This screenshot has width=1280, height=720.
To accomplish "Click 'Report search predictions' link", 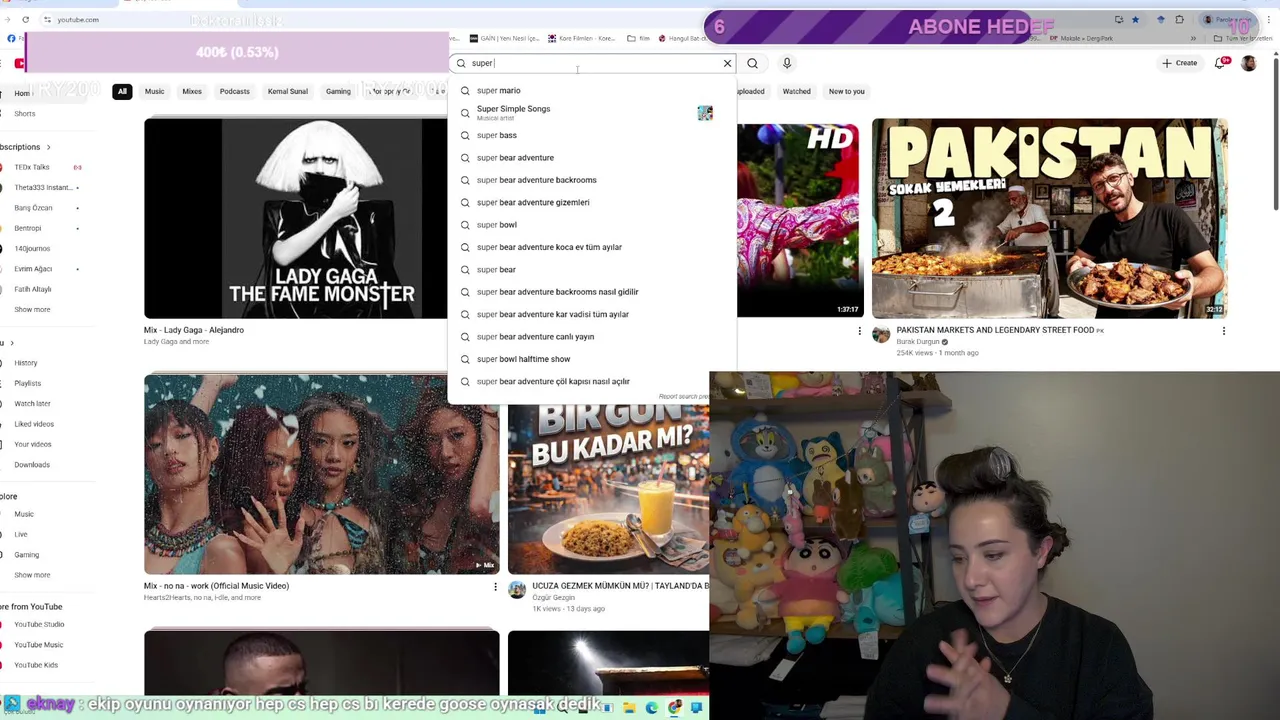I will pyautogui.click(x=684, y=397).
